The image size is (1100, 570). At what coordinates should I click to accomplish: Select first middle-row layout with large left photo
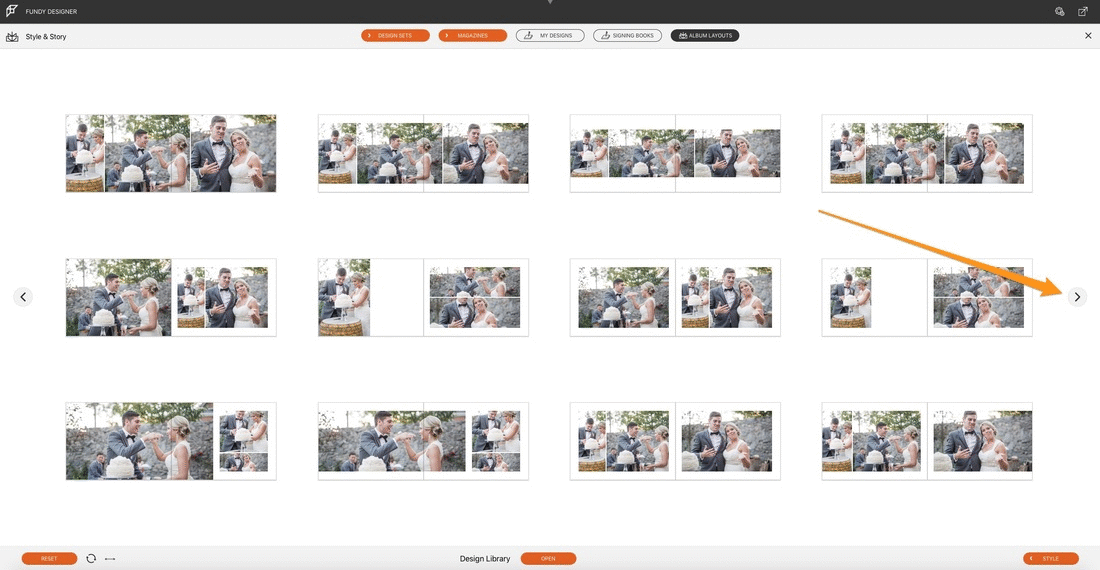click(x=171, y=297)
